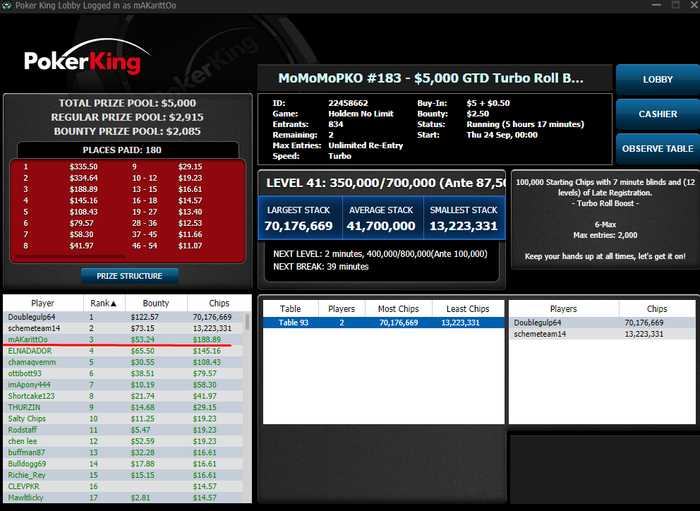Sort left player list by Chips column header
Image resolution: width=700 pixels, height=511 pixels.
point(219,303)
